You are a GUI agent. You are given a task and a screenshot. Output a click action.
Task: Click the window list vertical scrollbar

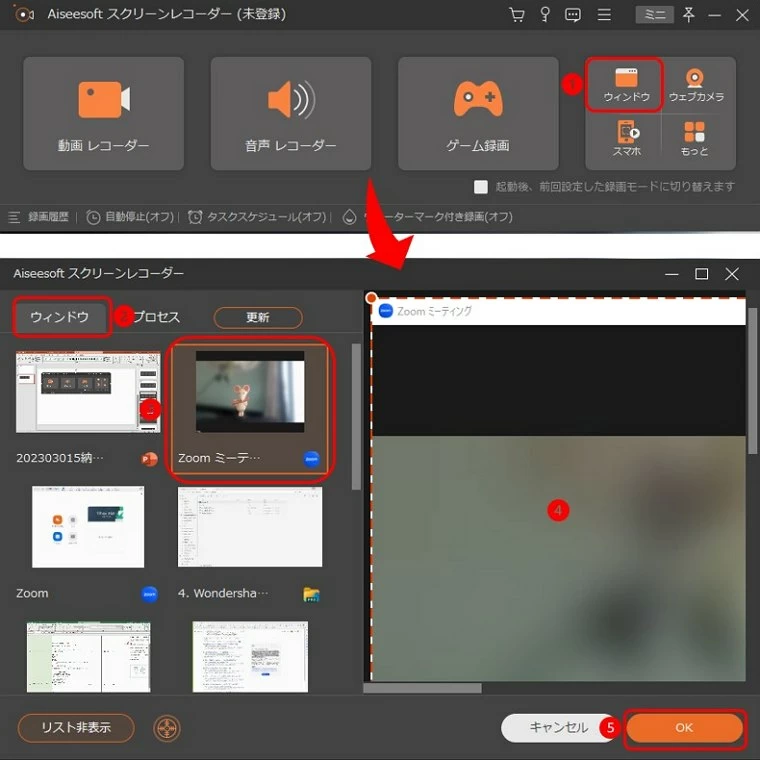356,417
